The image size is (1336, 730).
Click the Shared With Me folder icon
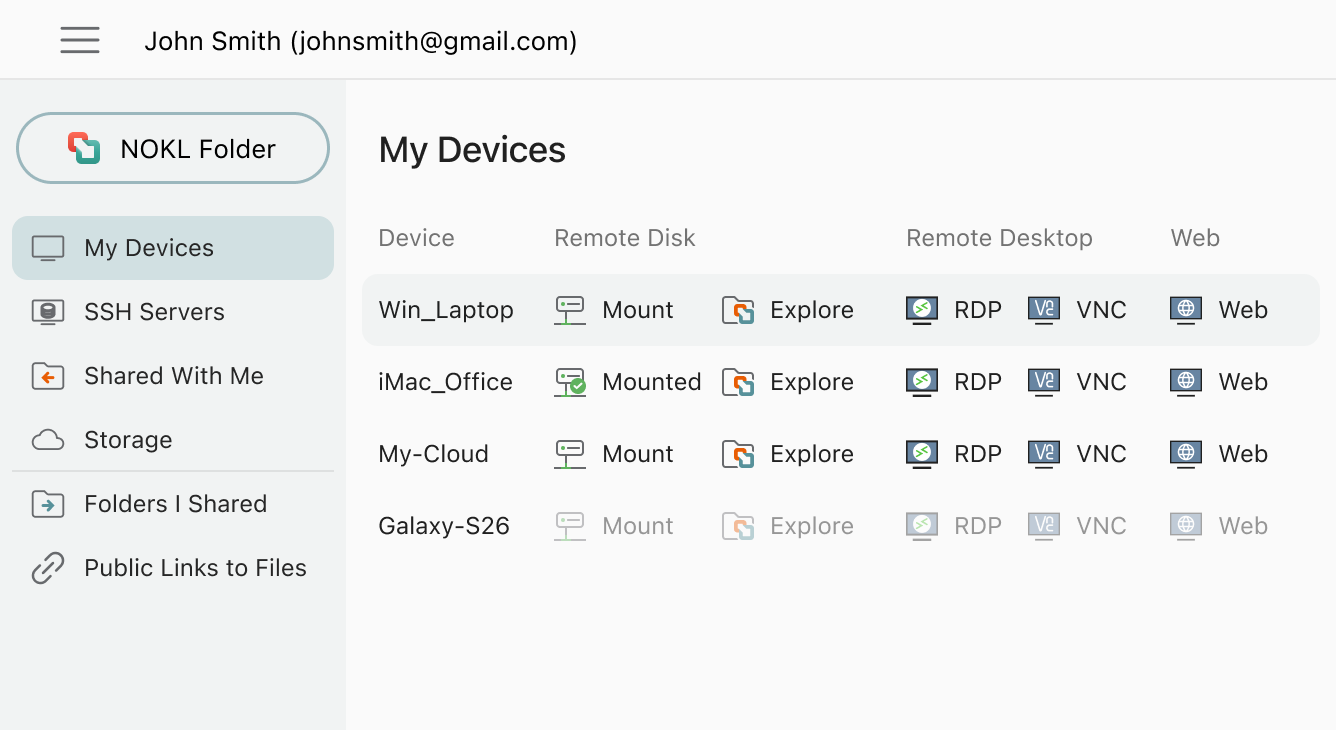click(48, 376)
